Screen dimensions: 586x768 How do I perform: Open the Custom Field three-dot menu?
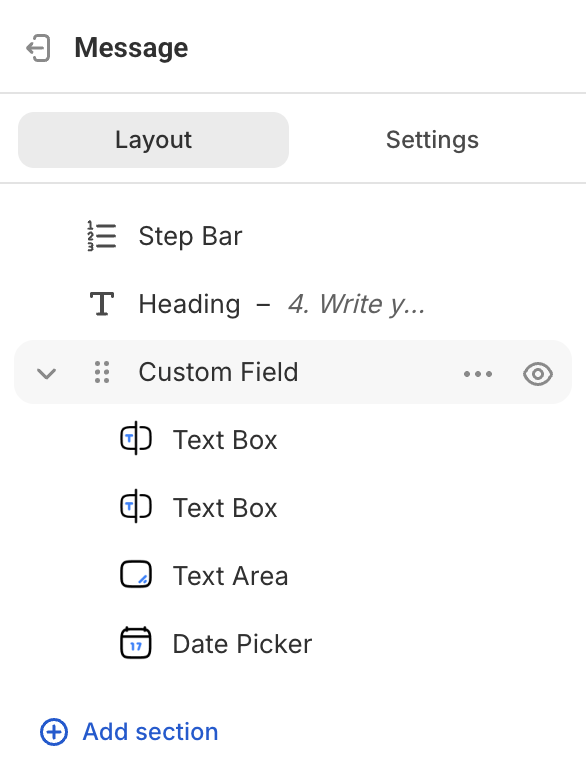(x=478, y=374)
